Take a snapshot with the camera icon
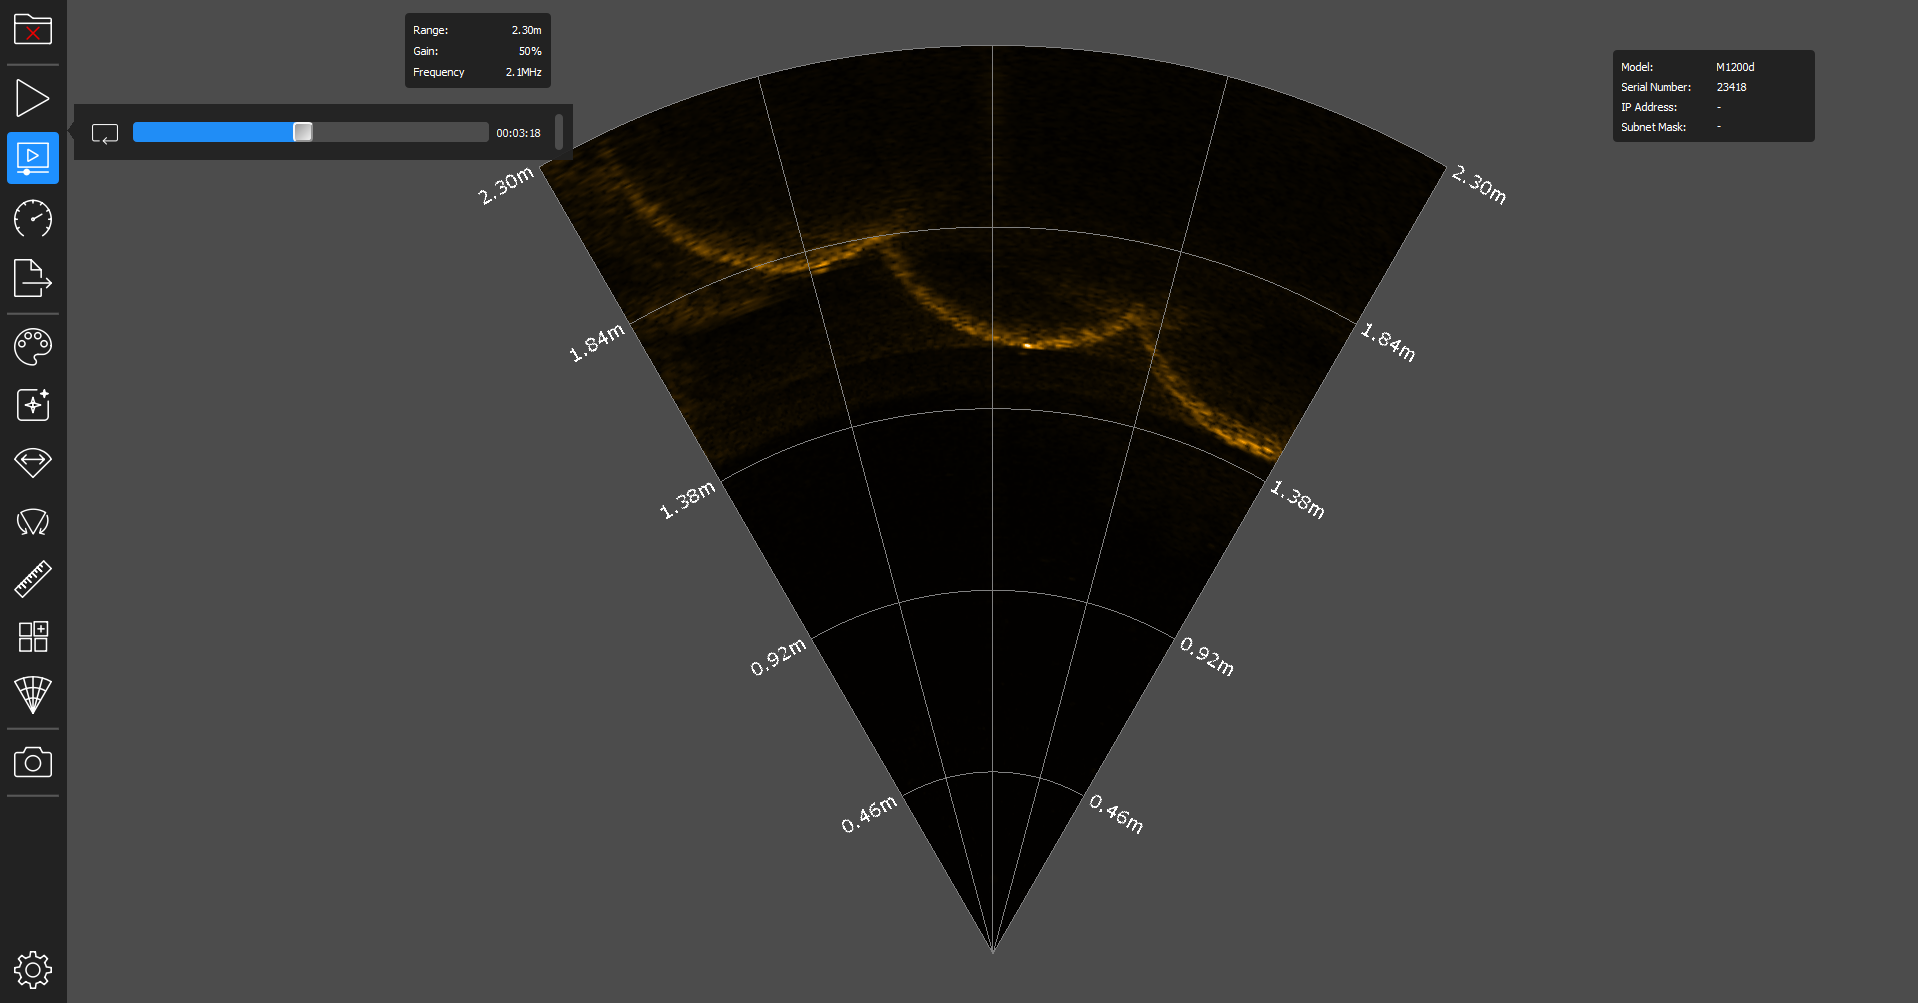 pos(33,762)
